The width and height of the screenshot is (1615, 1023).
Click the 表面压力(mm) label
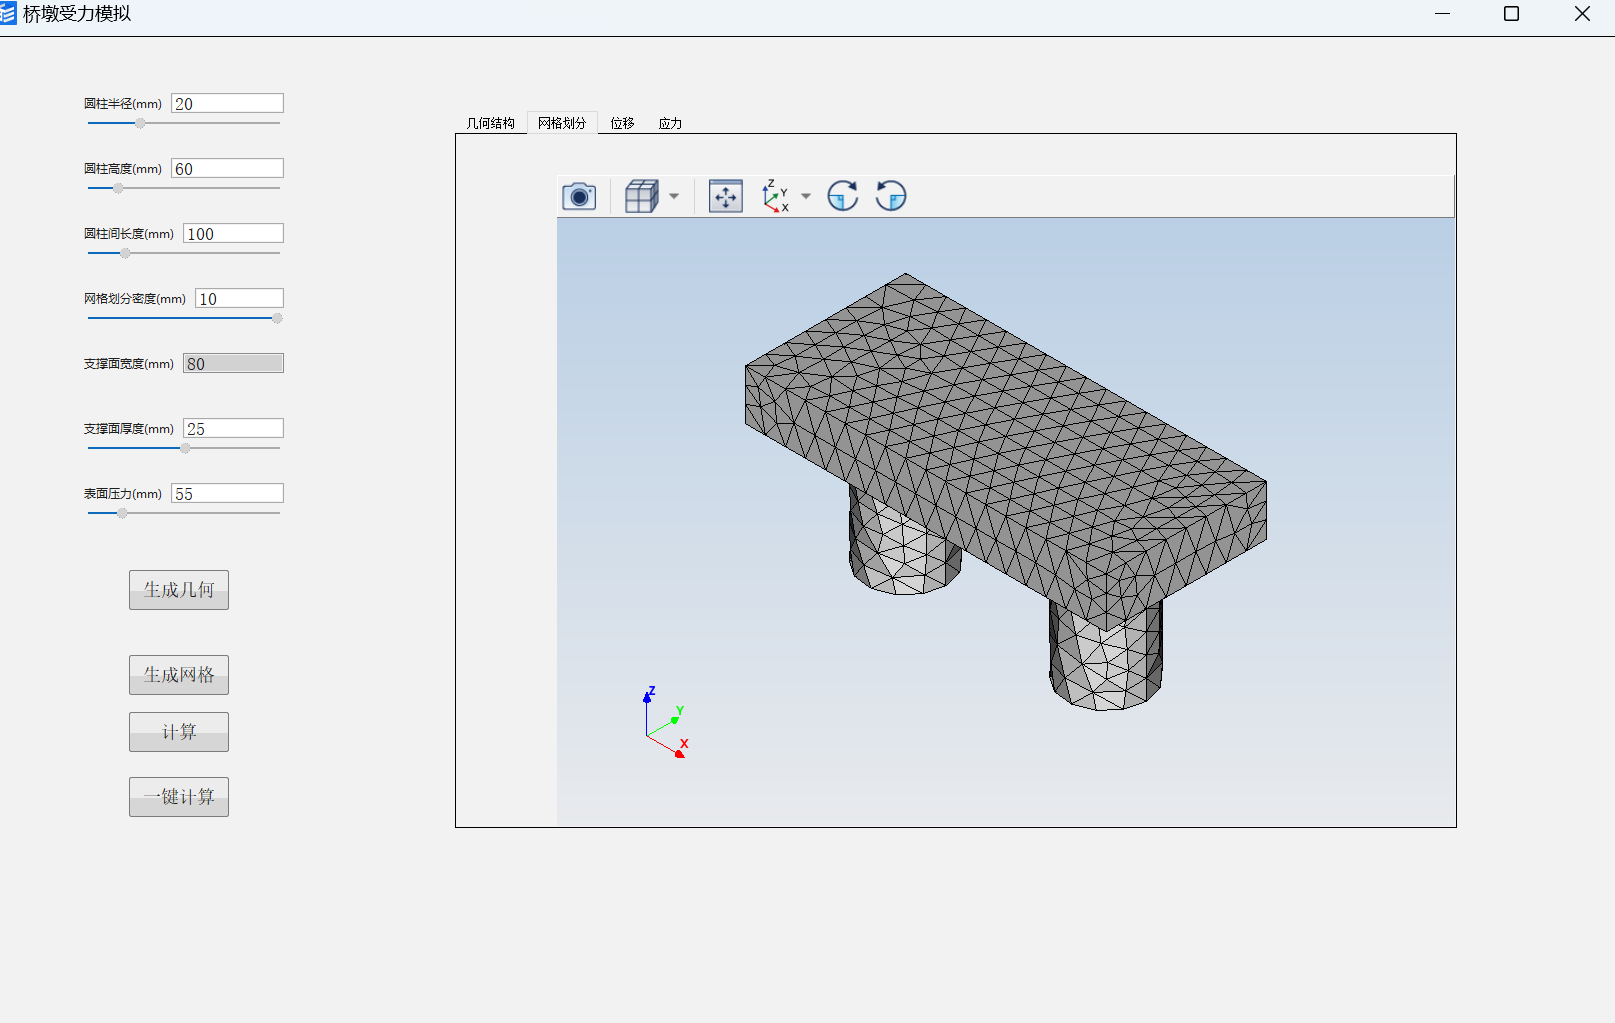click(x=123, y=494)
